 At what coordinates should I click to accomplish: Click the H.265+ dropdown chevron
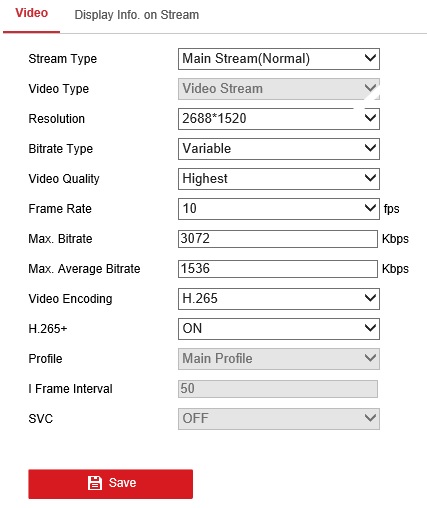coord(370,328)
